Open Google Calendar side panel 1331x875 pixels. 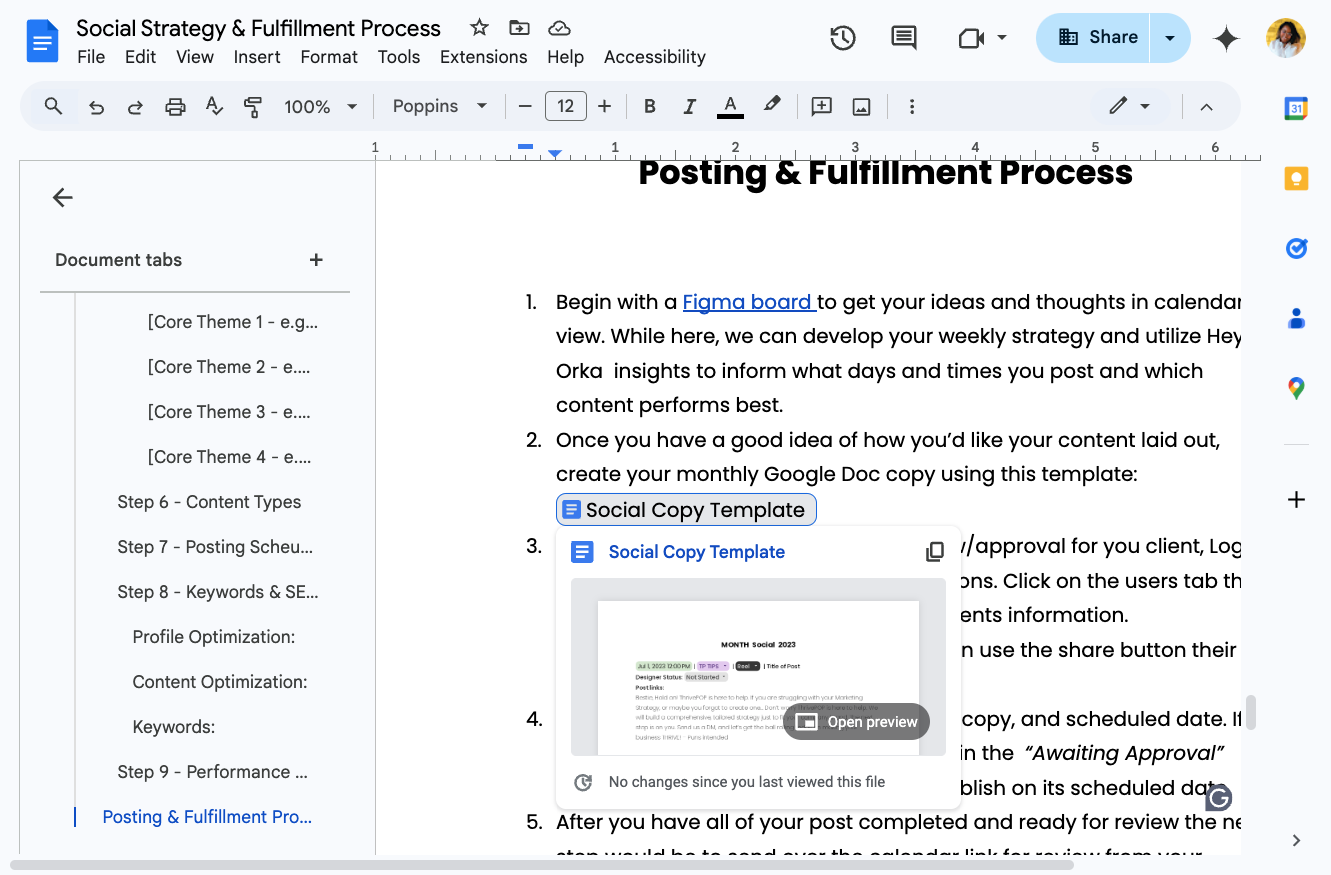(1296, 109)
